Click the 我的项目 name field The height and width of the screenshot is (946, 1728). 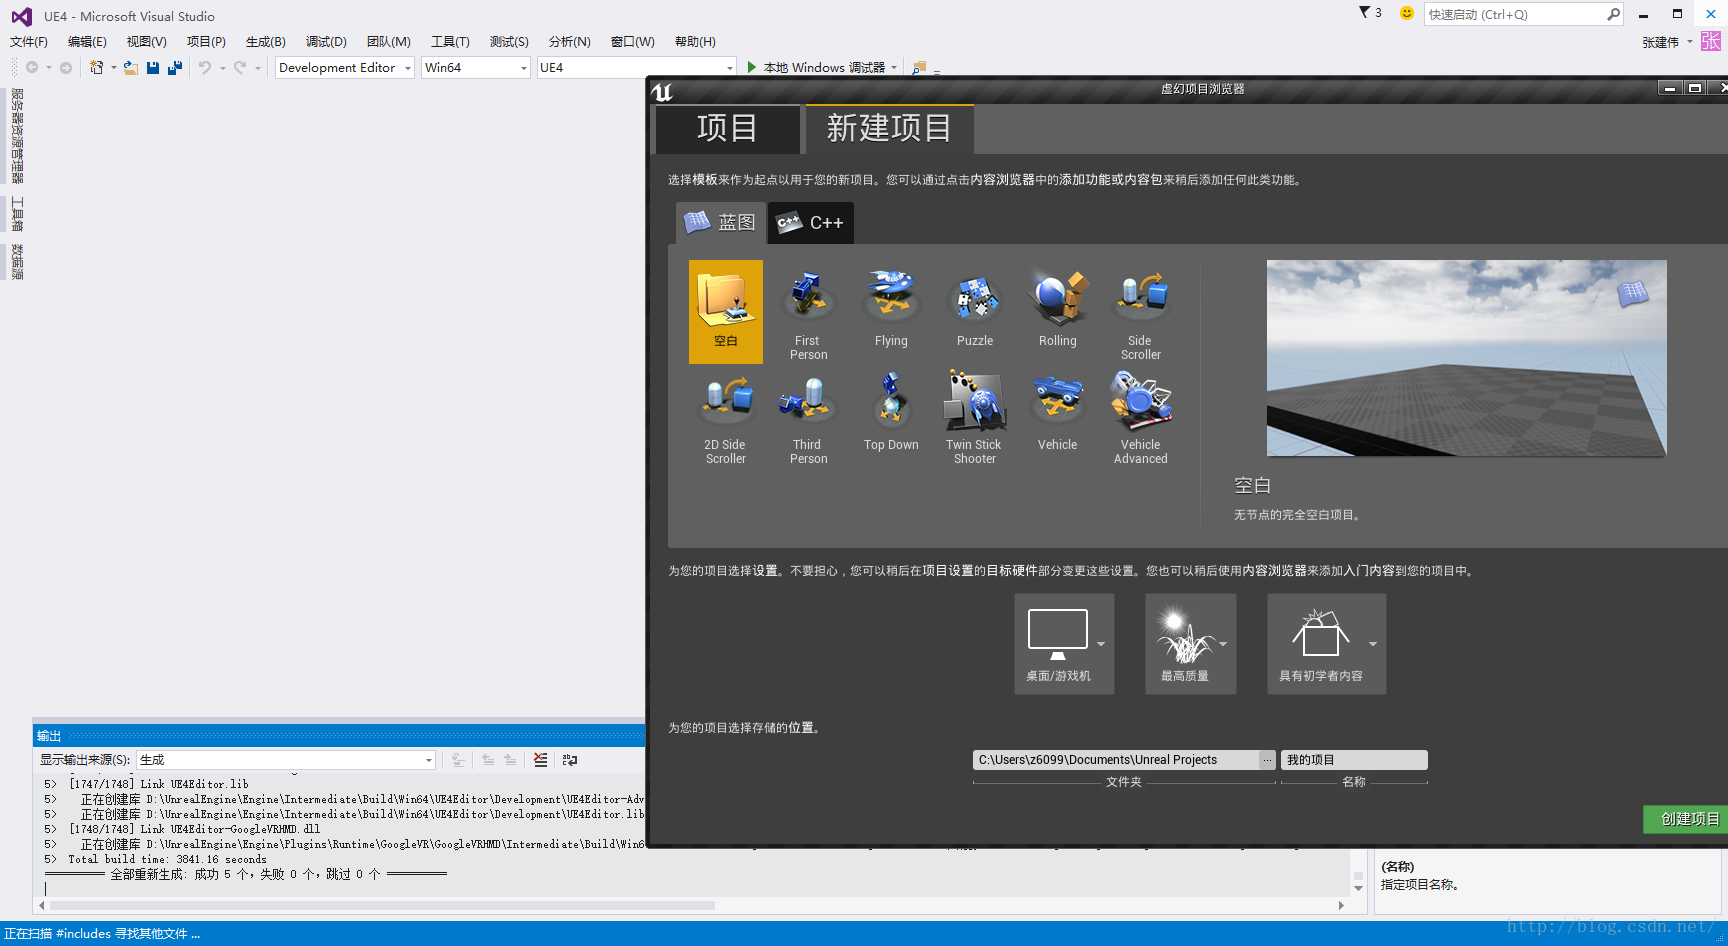coord(1354,760)
